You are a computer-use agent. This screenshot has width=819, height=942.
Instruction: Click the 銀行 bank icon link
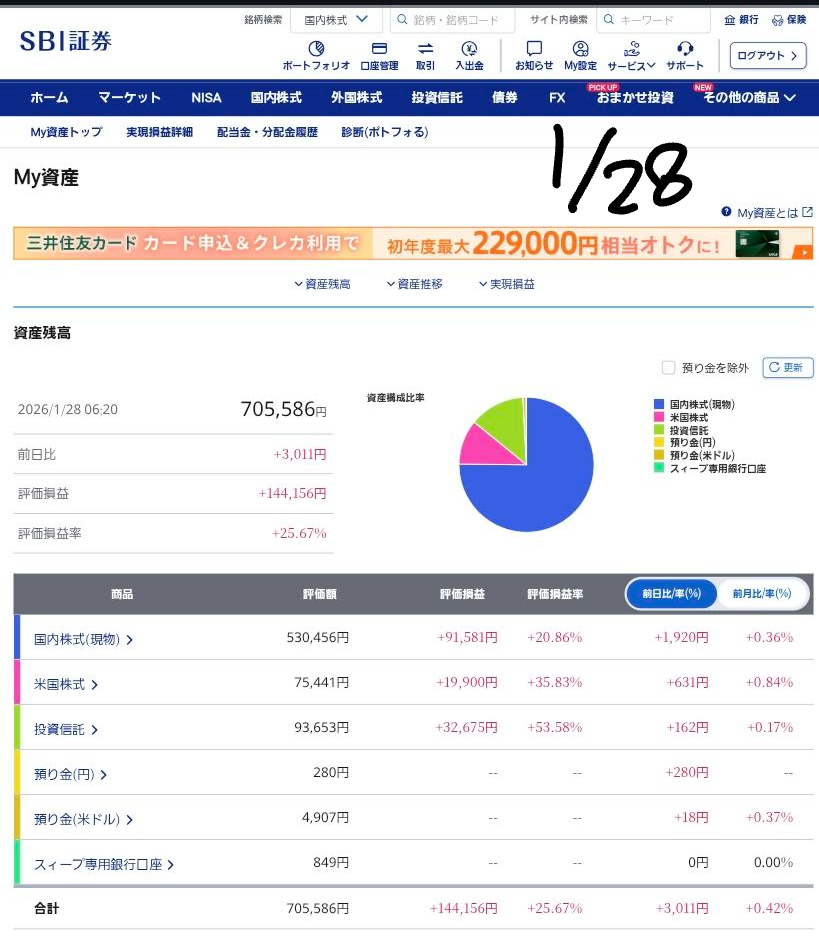coord(741,20)
